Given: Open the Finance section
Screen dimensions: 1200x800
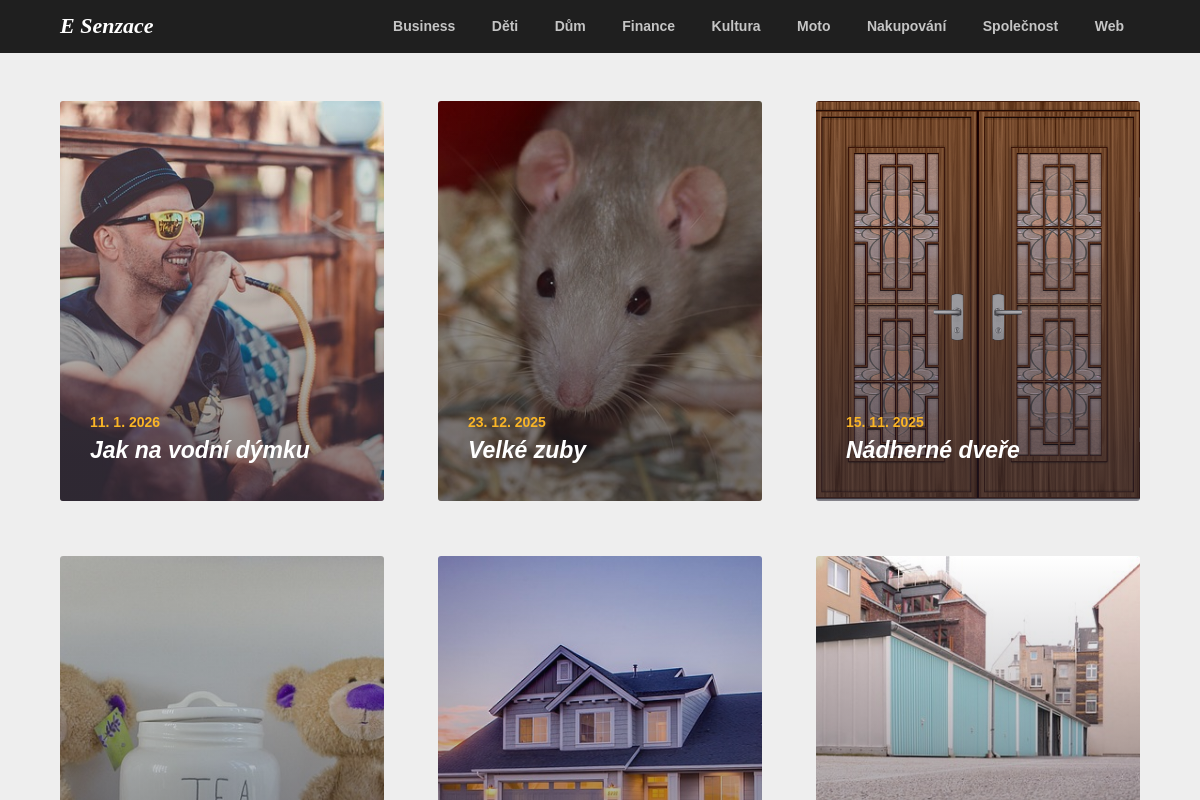Looking at the screenshot, I should (648, 26).
